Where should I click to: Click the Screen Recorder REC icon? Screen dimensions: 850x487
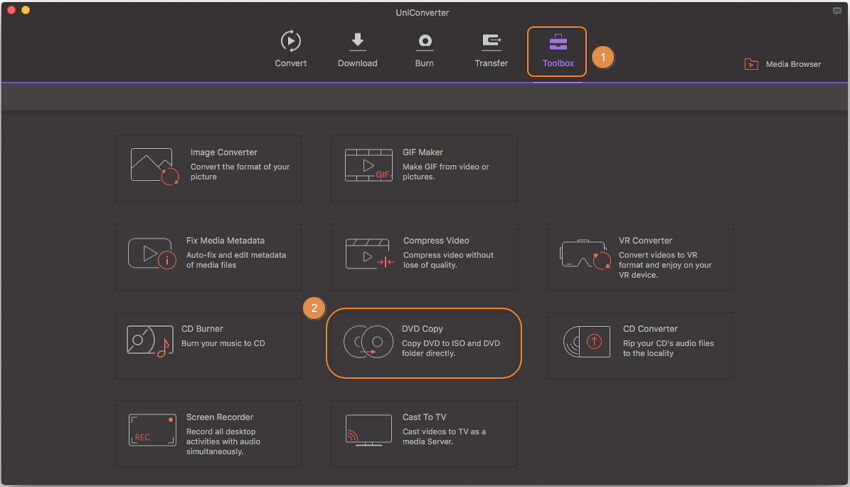point(152,430)
